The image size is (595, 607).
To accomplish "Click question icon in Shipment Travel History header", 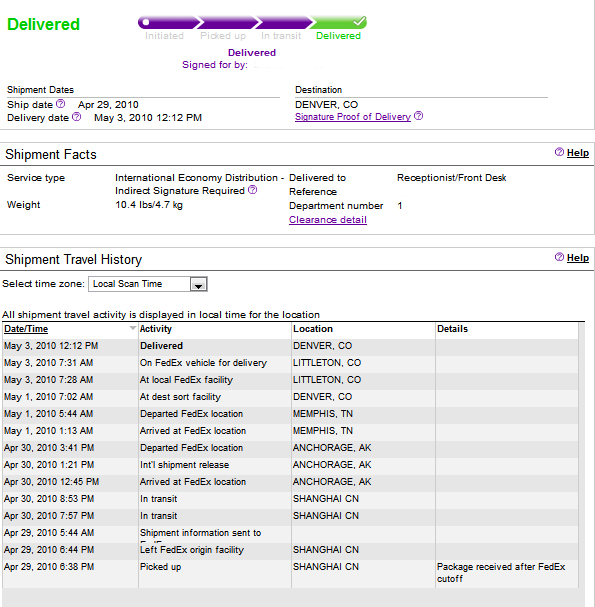I will pyautogui.click(x=559, y=257).
